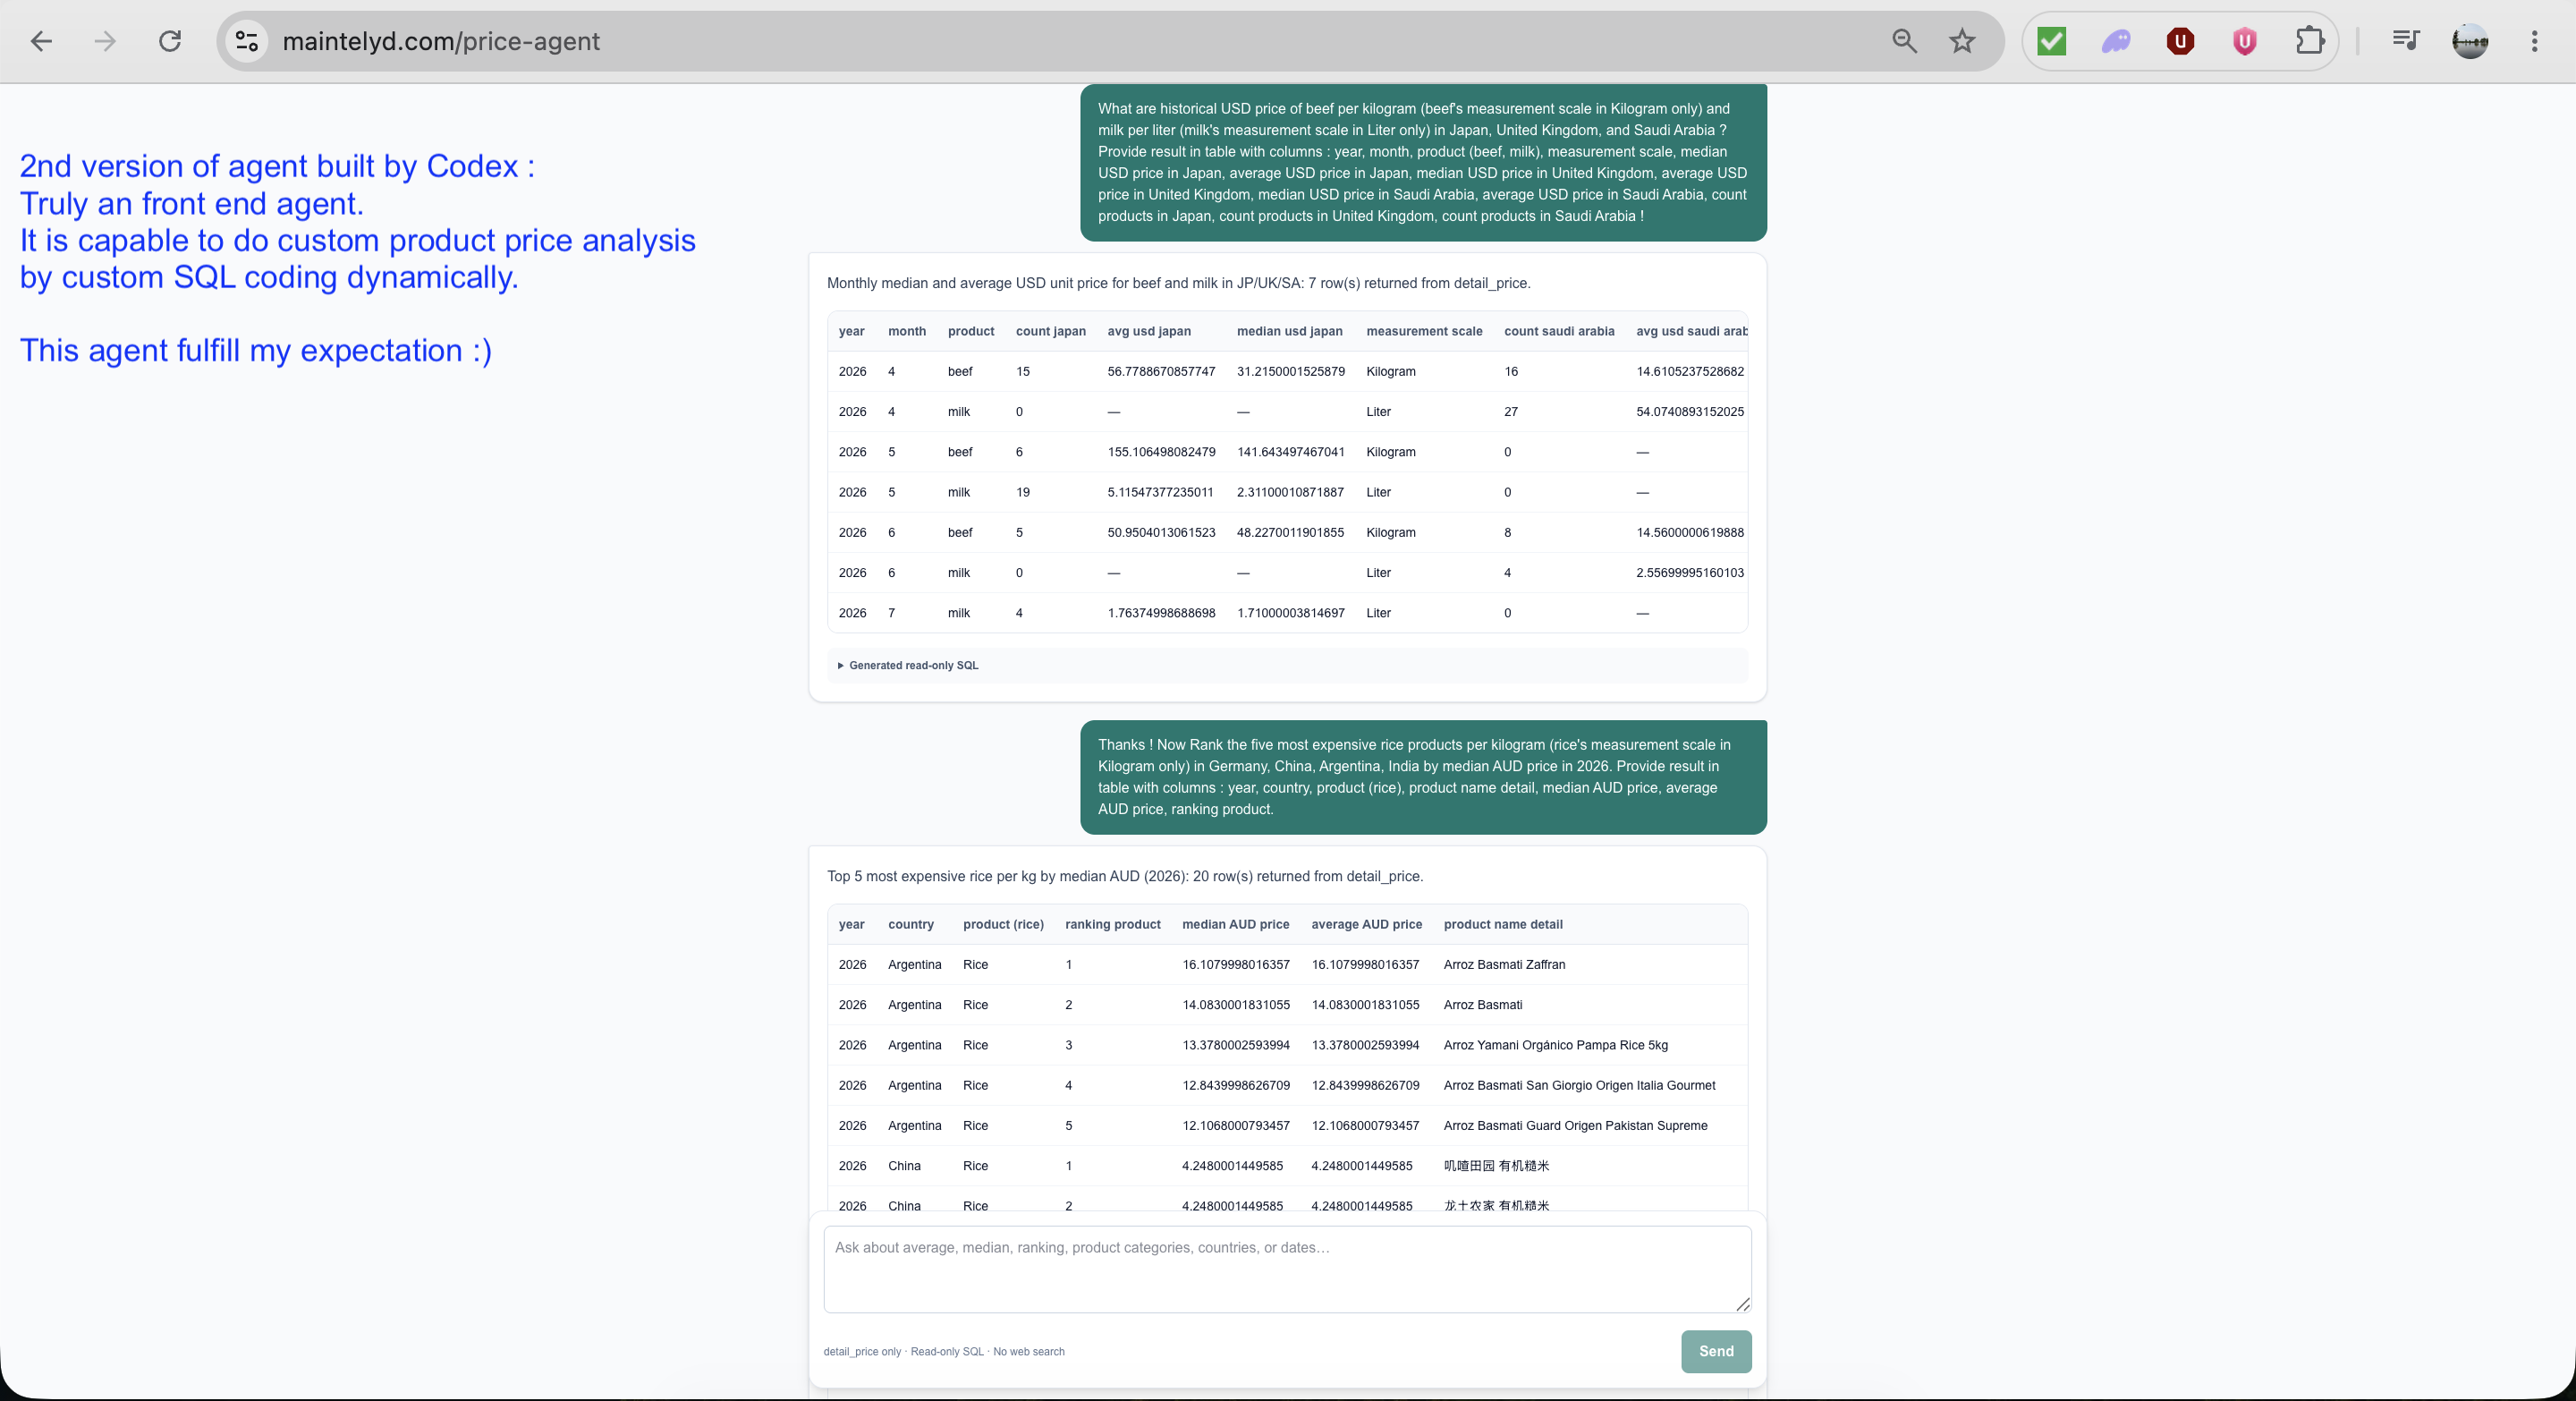The width and height of the screenshot is (2576, 1401).
Task: Open the dark red uBlock extension icon
Action: click(x=2180, y=41)
